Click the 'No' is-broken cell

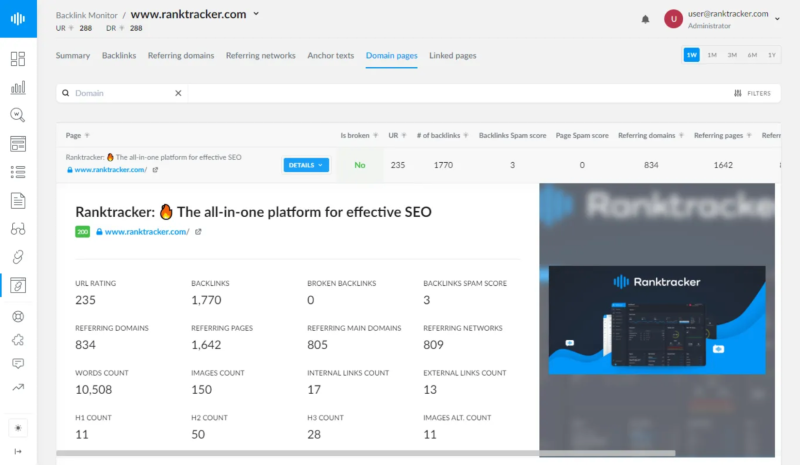pyautogui.click(x=360, y=165)
